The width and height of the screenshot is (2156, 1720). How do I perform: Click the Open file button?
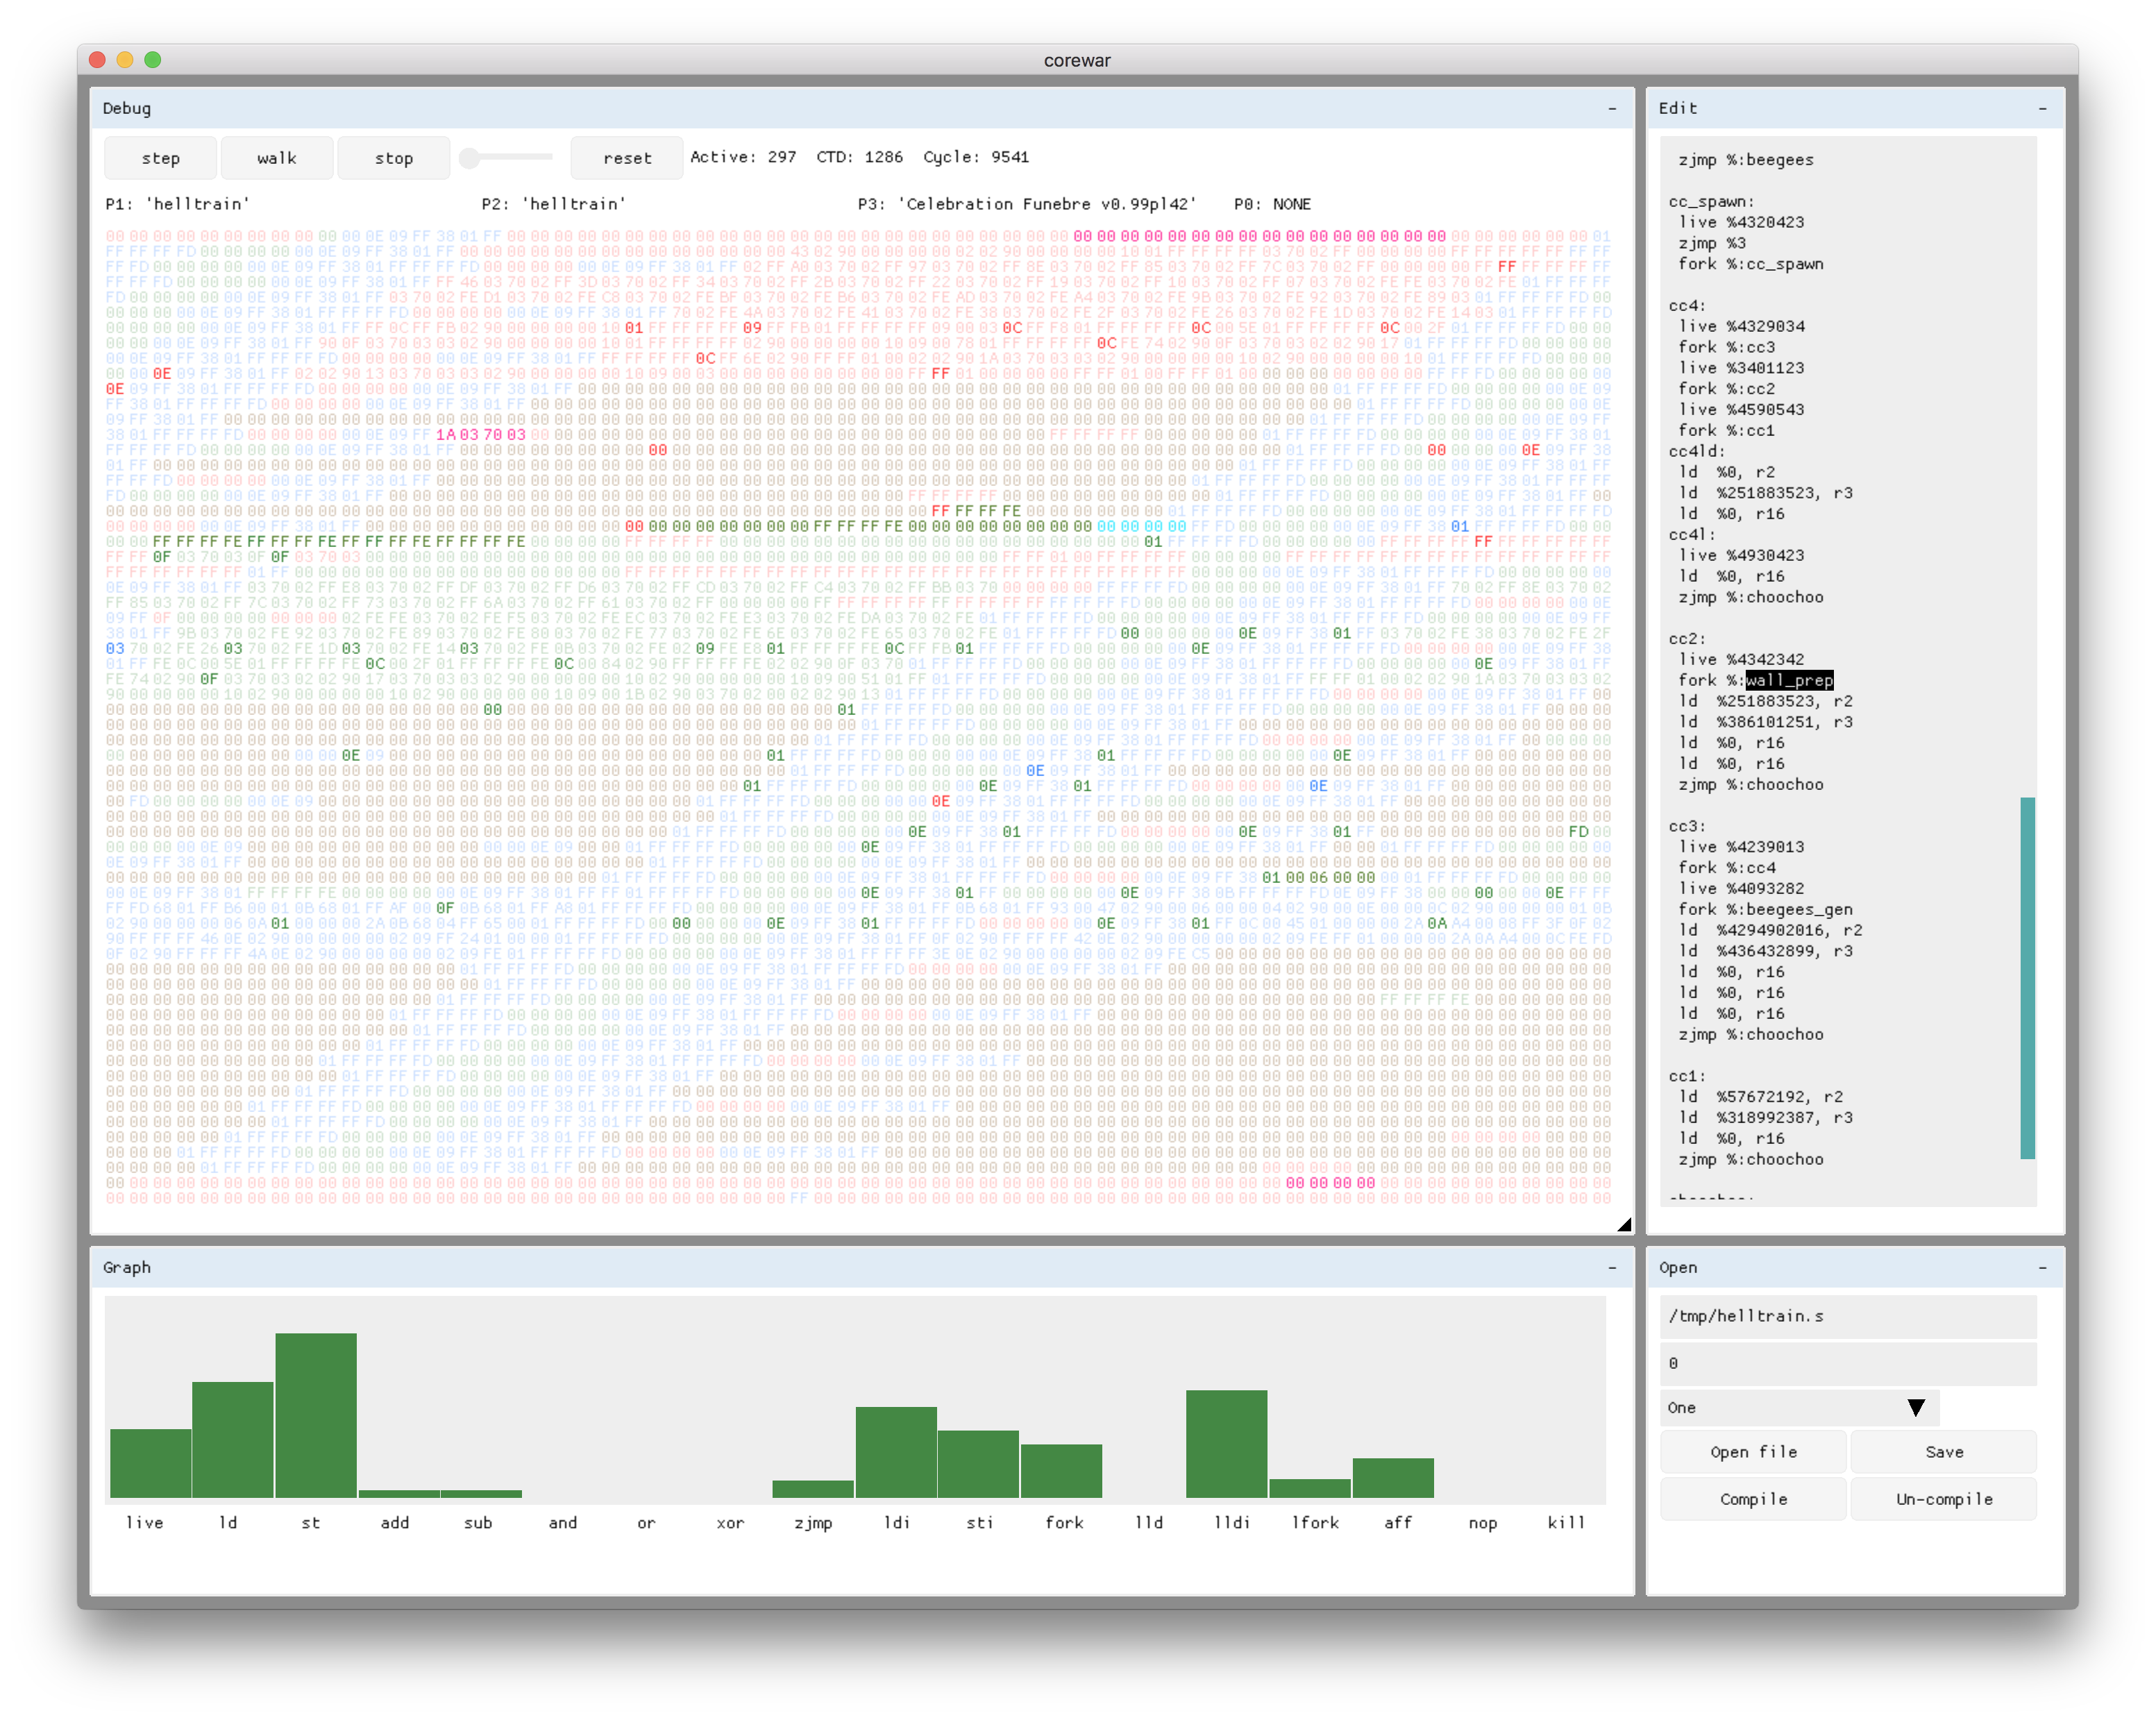(x=1753, y=1452)
